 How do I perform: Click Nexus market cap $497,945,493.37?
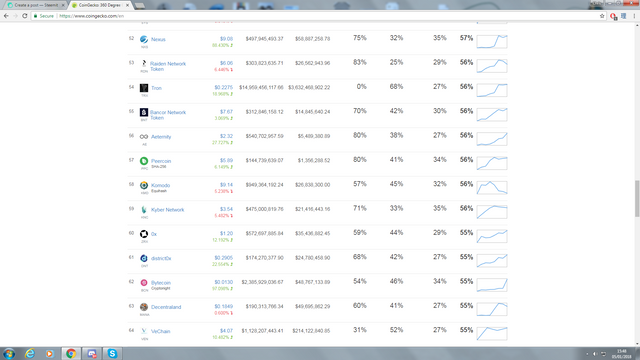pos(264,39)
